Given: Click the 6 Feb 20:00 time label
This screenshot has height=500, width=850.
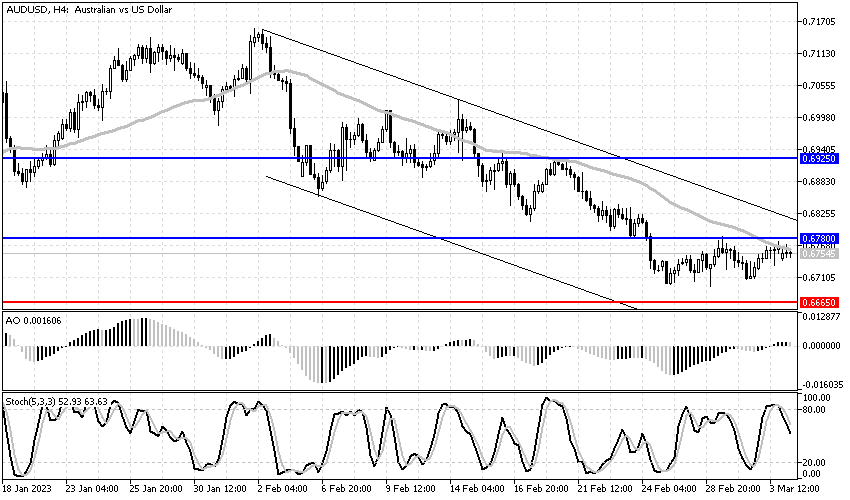Looking at the screenshot, I should (x=346, y=489).
